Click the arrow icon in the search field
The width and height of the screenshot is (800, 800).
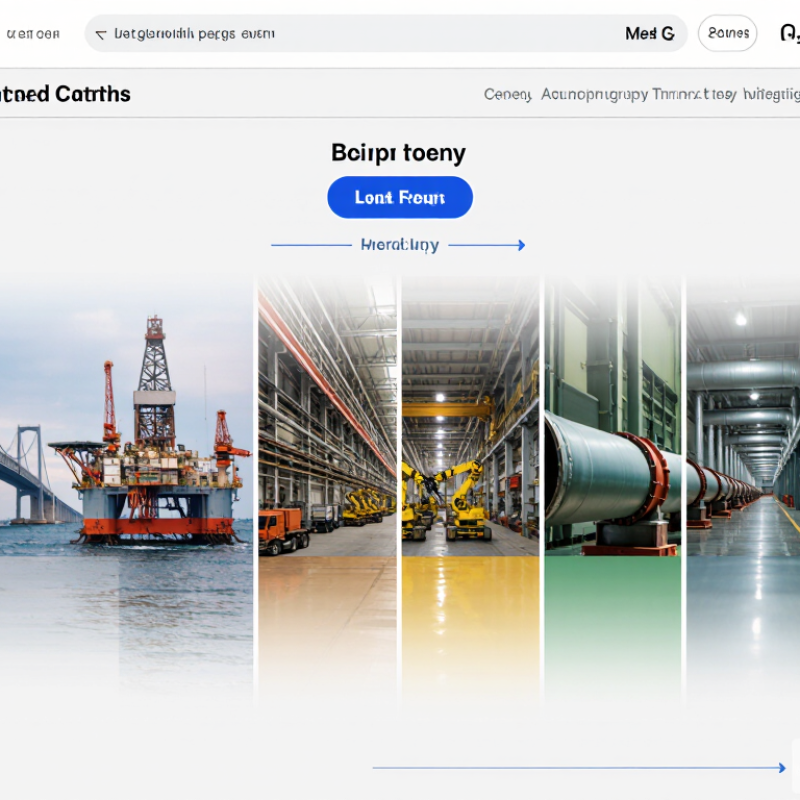[101, 34]
